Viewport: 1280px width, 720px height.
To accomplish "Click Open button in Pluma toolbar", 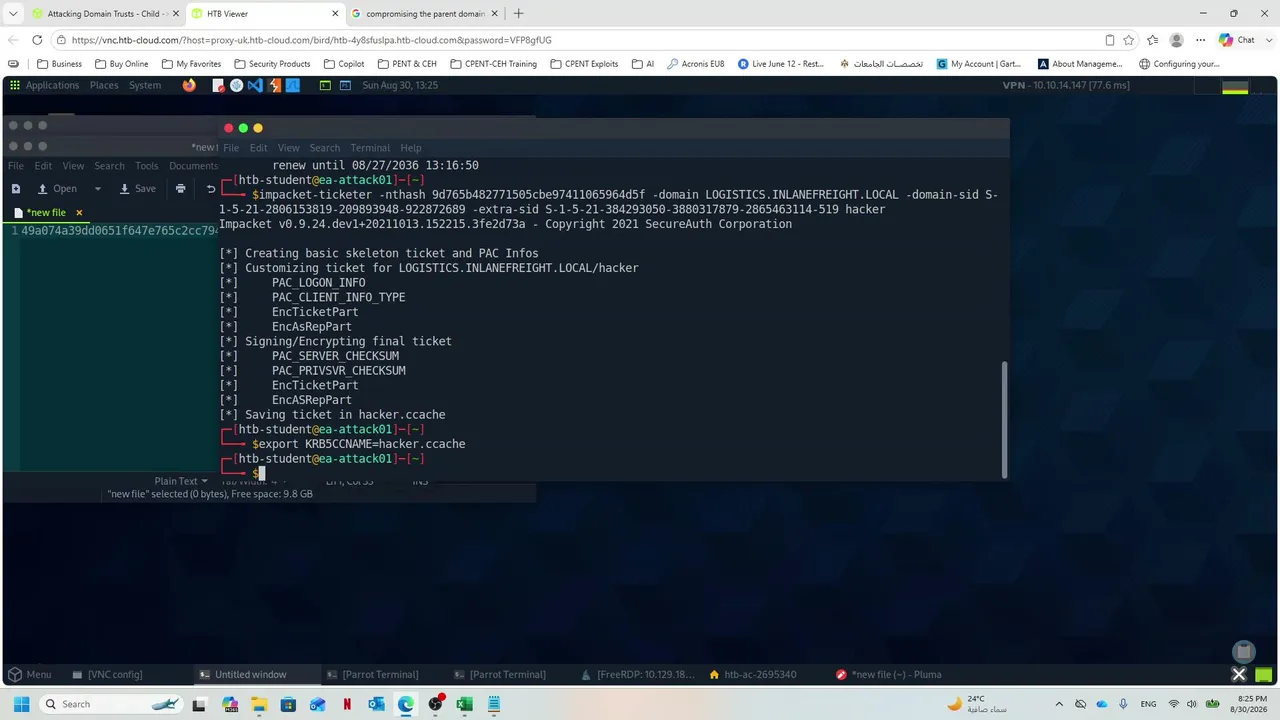I will click(57, 188).
